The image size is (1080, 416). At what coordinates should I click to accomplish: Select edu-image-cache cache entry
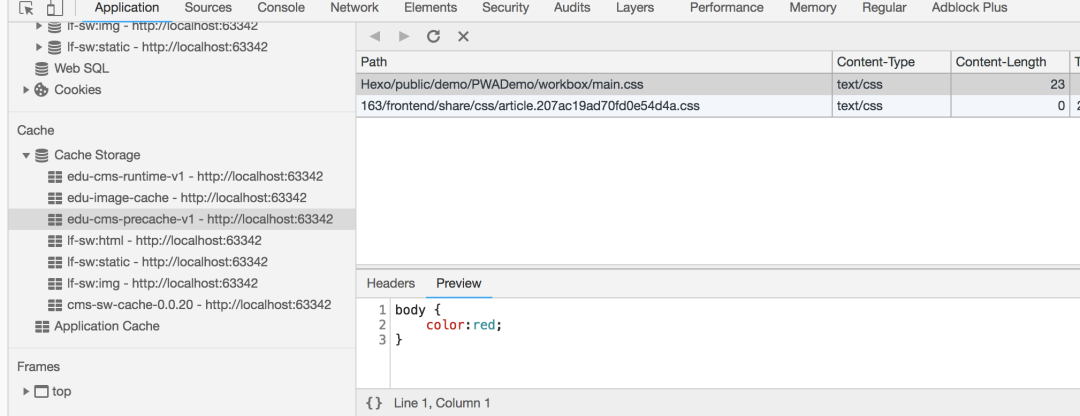[x=186, y=198]
